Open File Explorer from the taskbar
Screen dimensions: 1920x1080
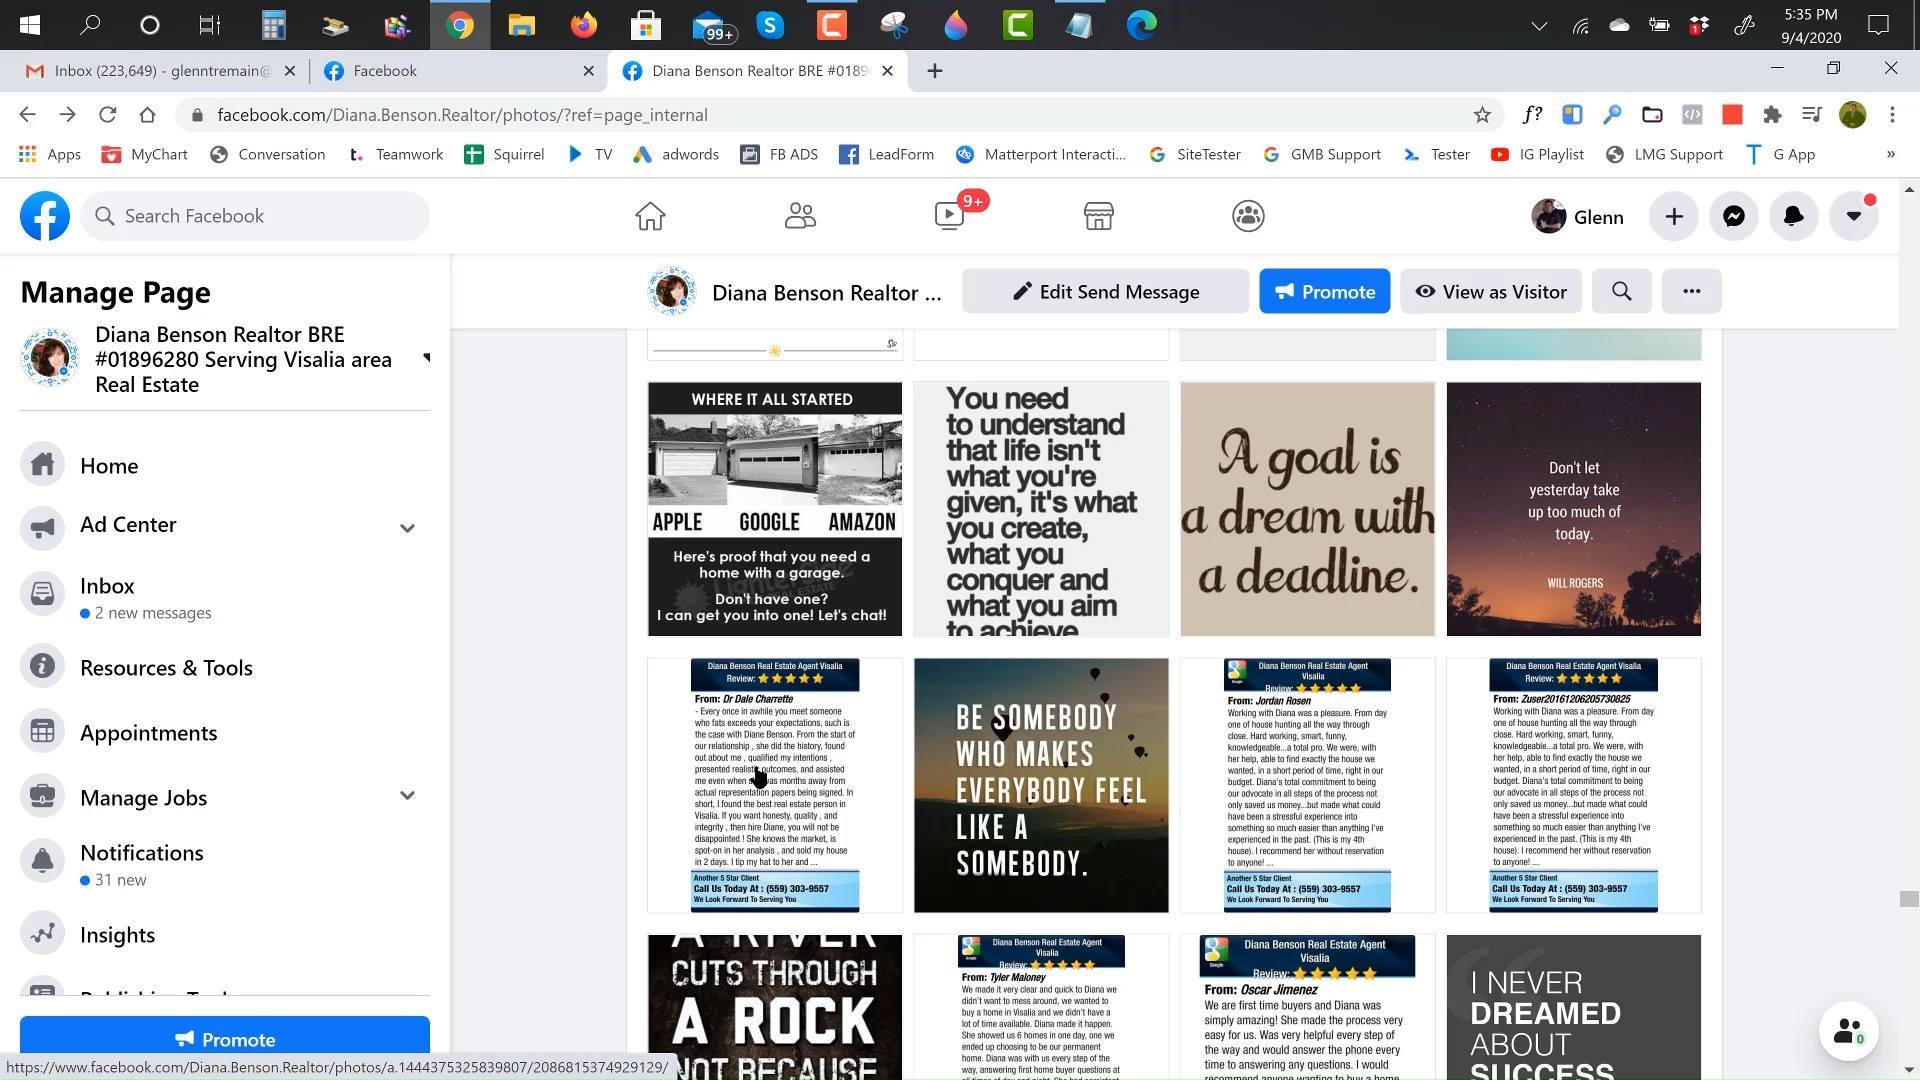(521, 25)
